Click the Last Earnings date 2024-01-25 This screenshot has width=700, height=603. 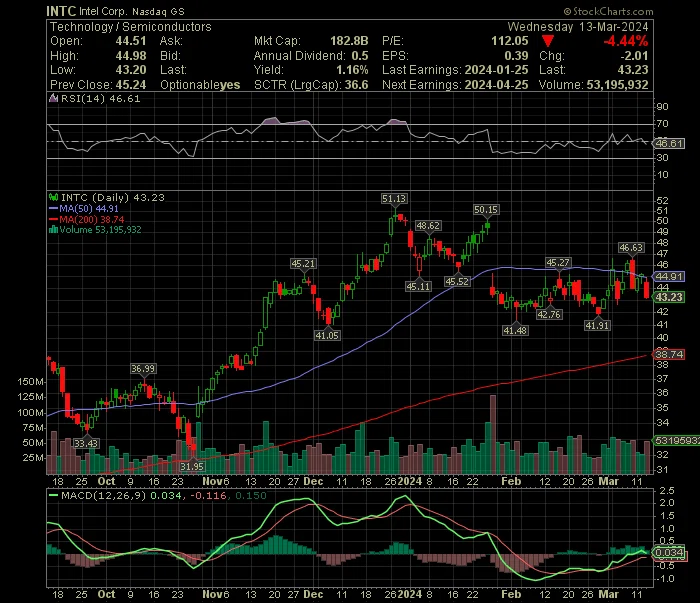[496, 70]
